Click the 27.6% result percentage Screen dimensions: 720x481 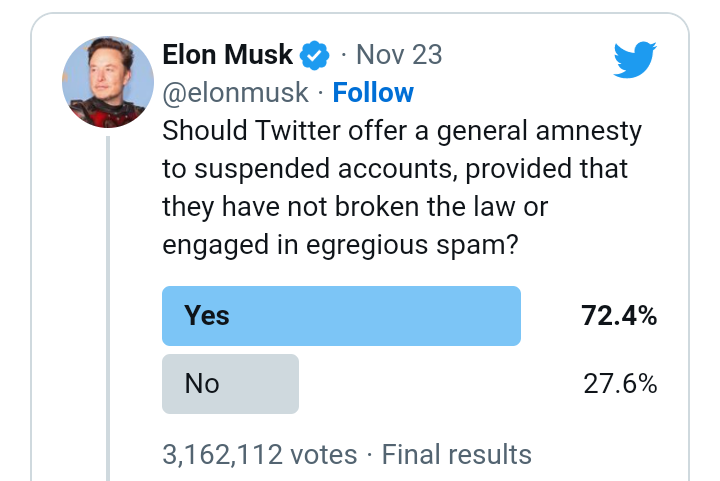click(620, 384)
